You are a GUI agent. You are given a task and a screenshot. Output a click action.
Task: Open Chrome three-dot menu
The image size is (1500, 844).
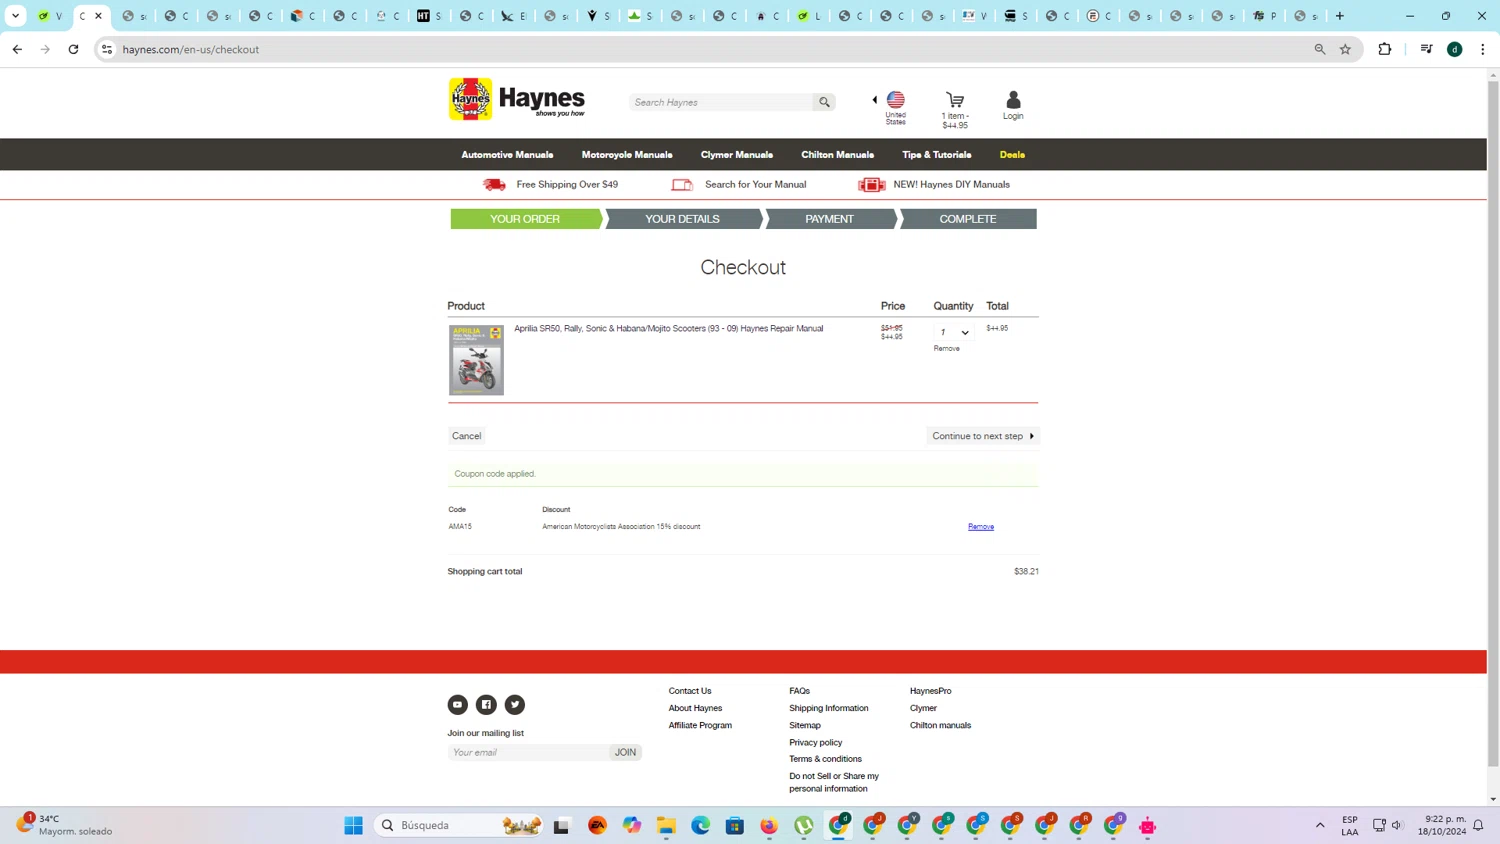(x=1482, y=49)
